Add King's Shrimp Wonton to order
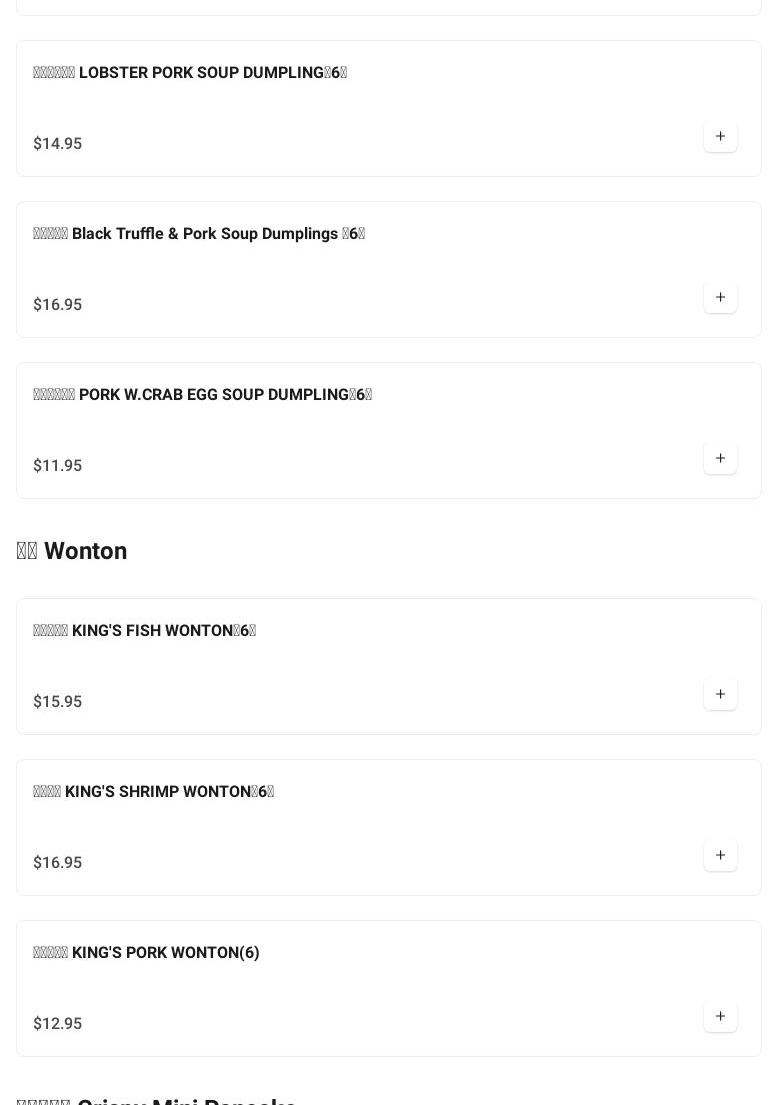 [x=720, y=856]
